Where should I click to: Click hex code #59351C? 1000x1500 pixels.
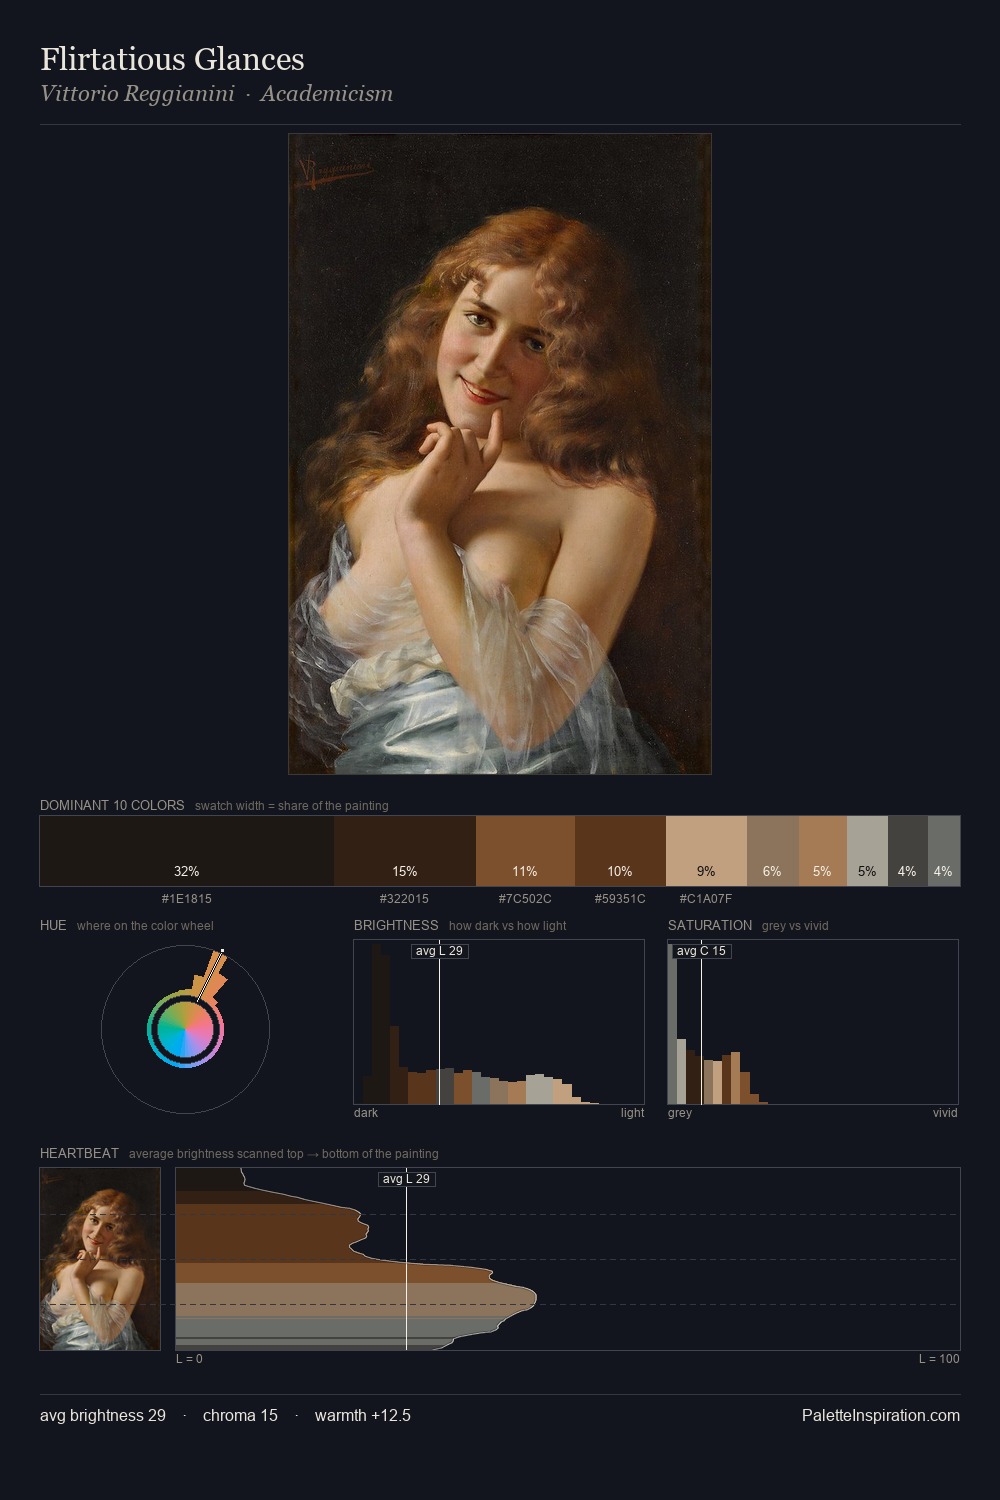coord(620,899)
